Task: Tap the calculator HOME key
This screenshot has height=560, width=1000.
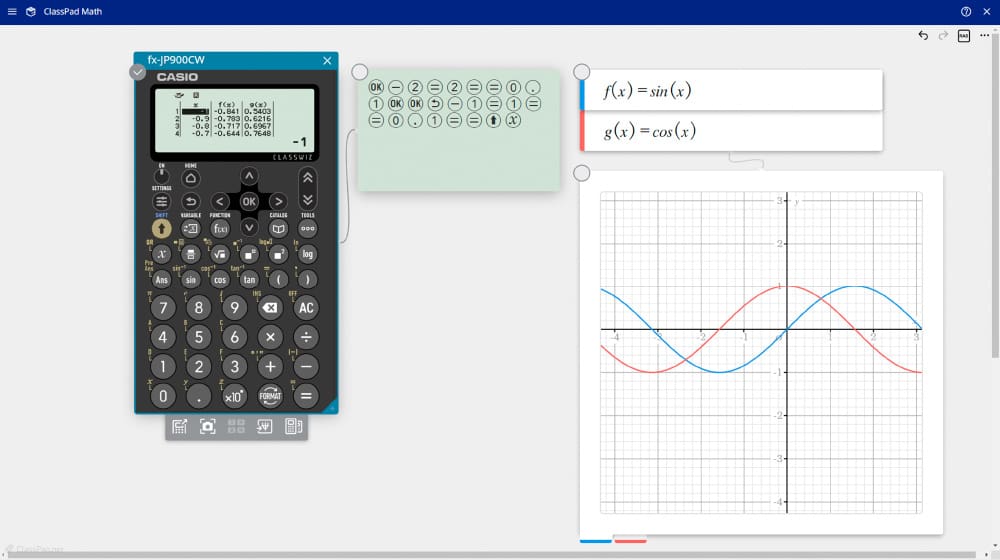Action: 191,178
